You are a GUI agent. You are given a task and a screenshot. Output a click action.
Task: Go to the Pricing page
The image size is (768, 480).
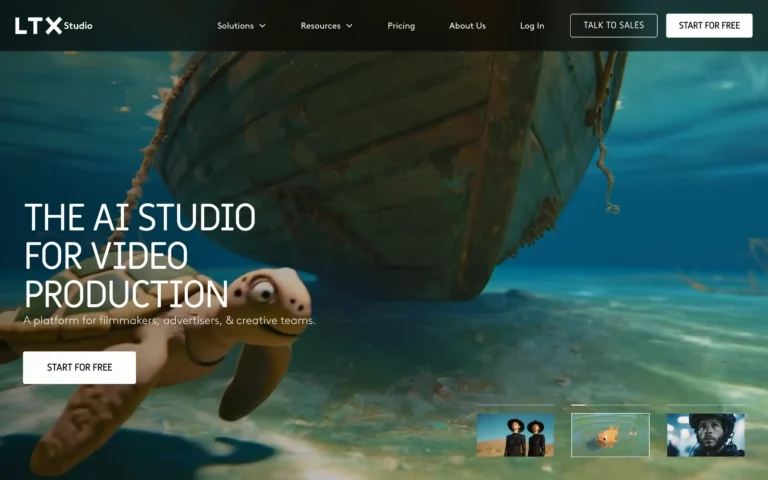pyautogui.click(x=401, y=26)
